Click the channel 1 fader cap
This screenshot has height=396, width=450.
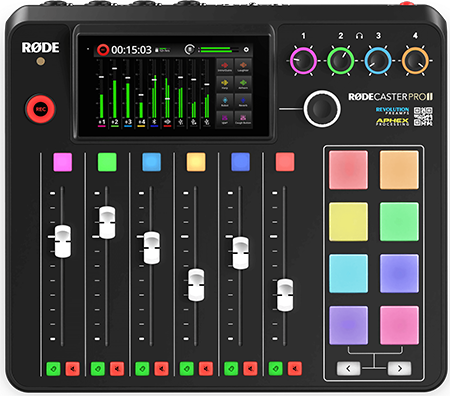[63, 241]
